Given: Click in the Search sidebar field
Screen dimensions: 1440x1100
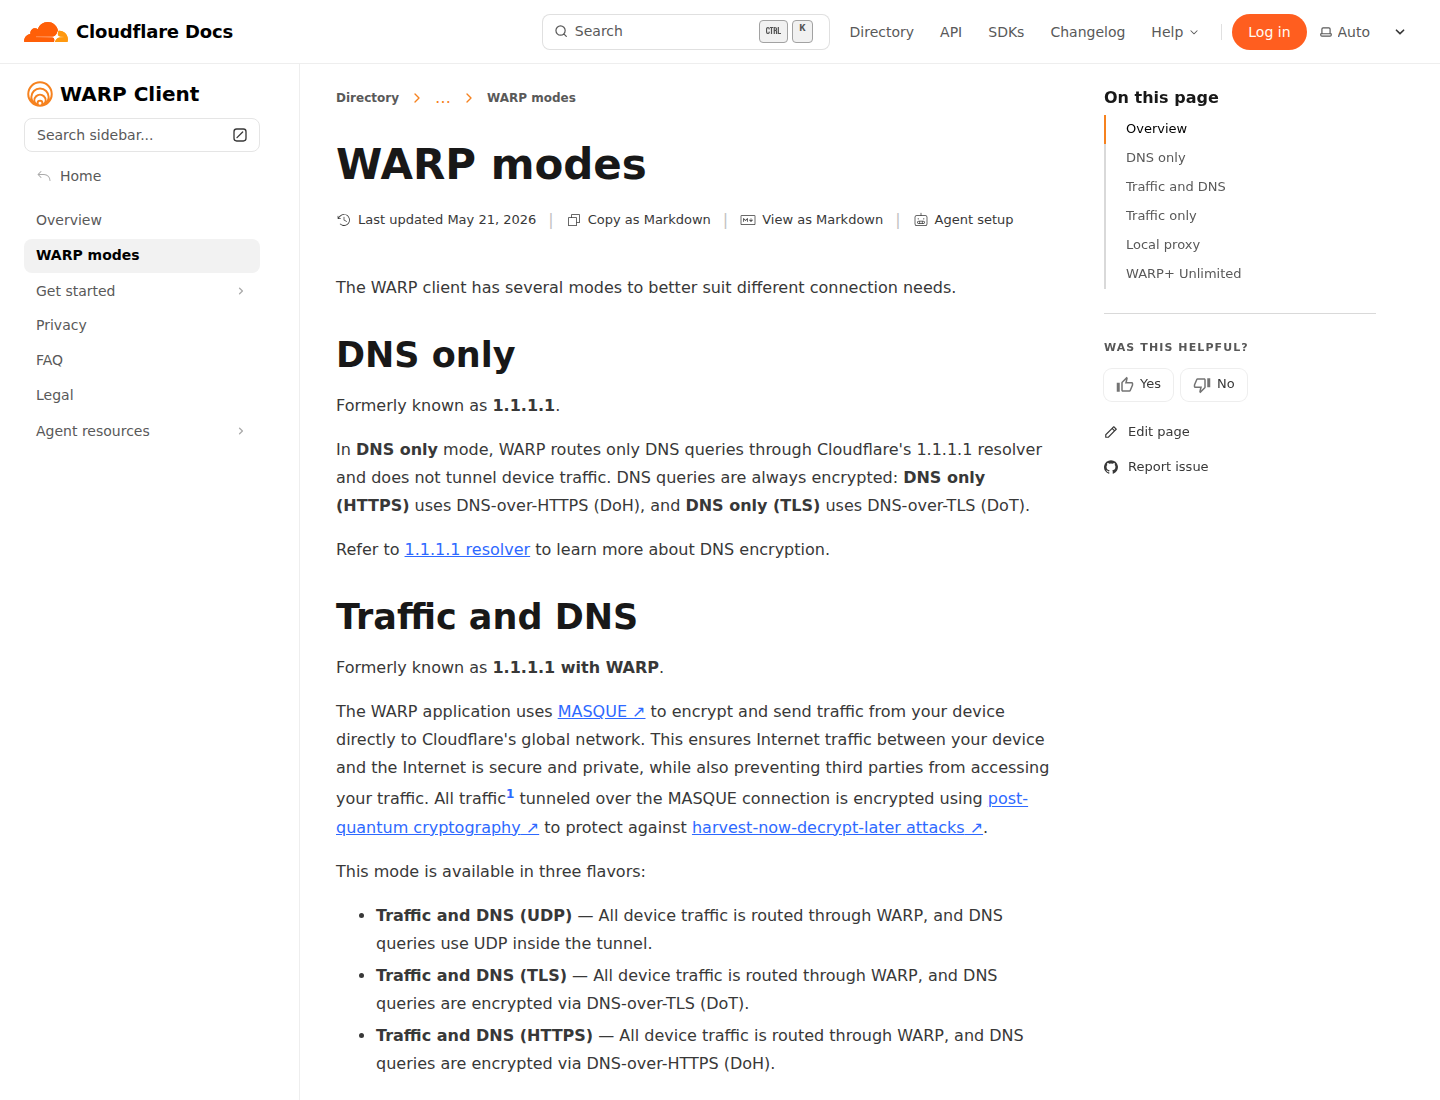Looking at the screenshot, I should 142,135.
